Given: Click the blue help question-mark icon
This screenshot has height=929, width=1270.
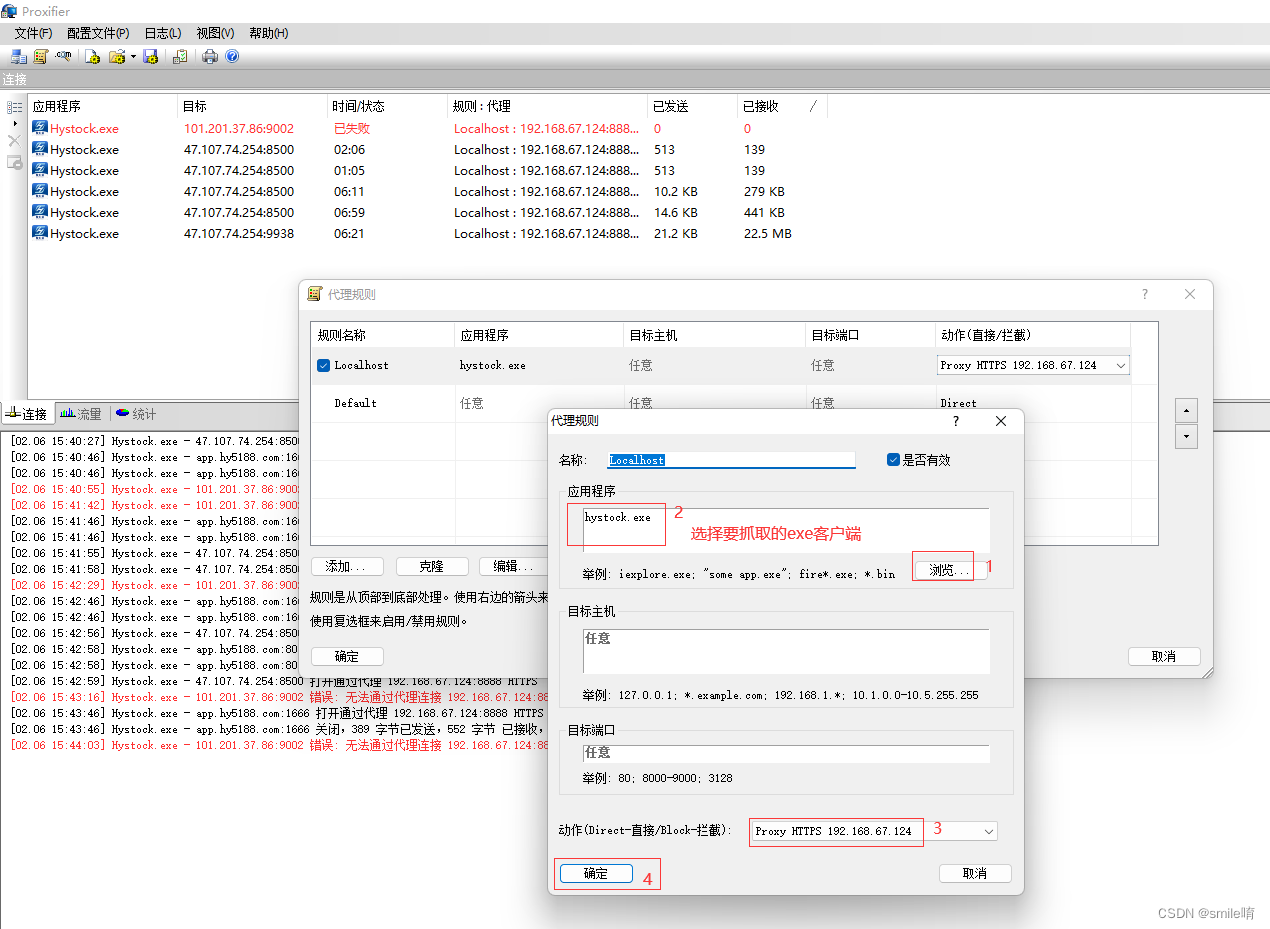Looking at the screenshot, I should tap(232, 57).
